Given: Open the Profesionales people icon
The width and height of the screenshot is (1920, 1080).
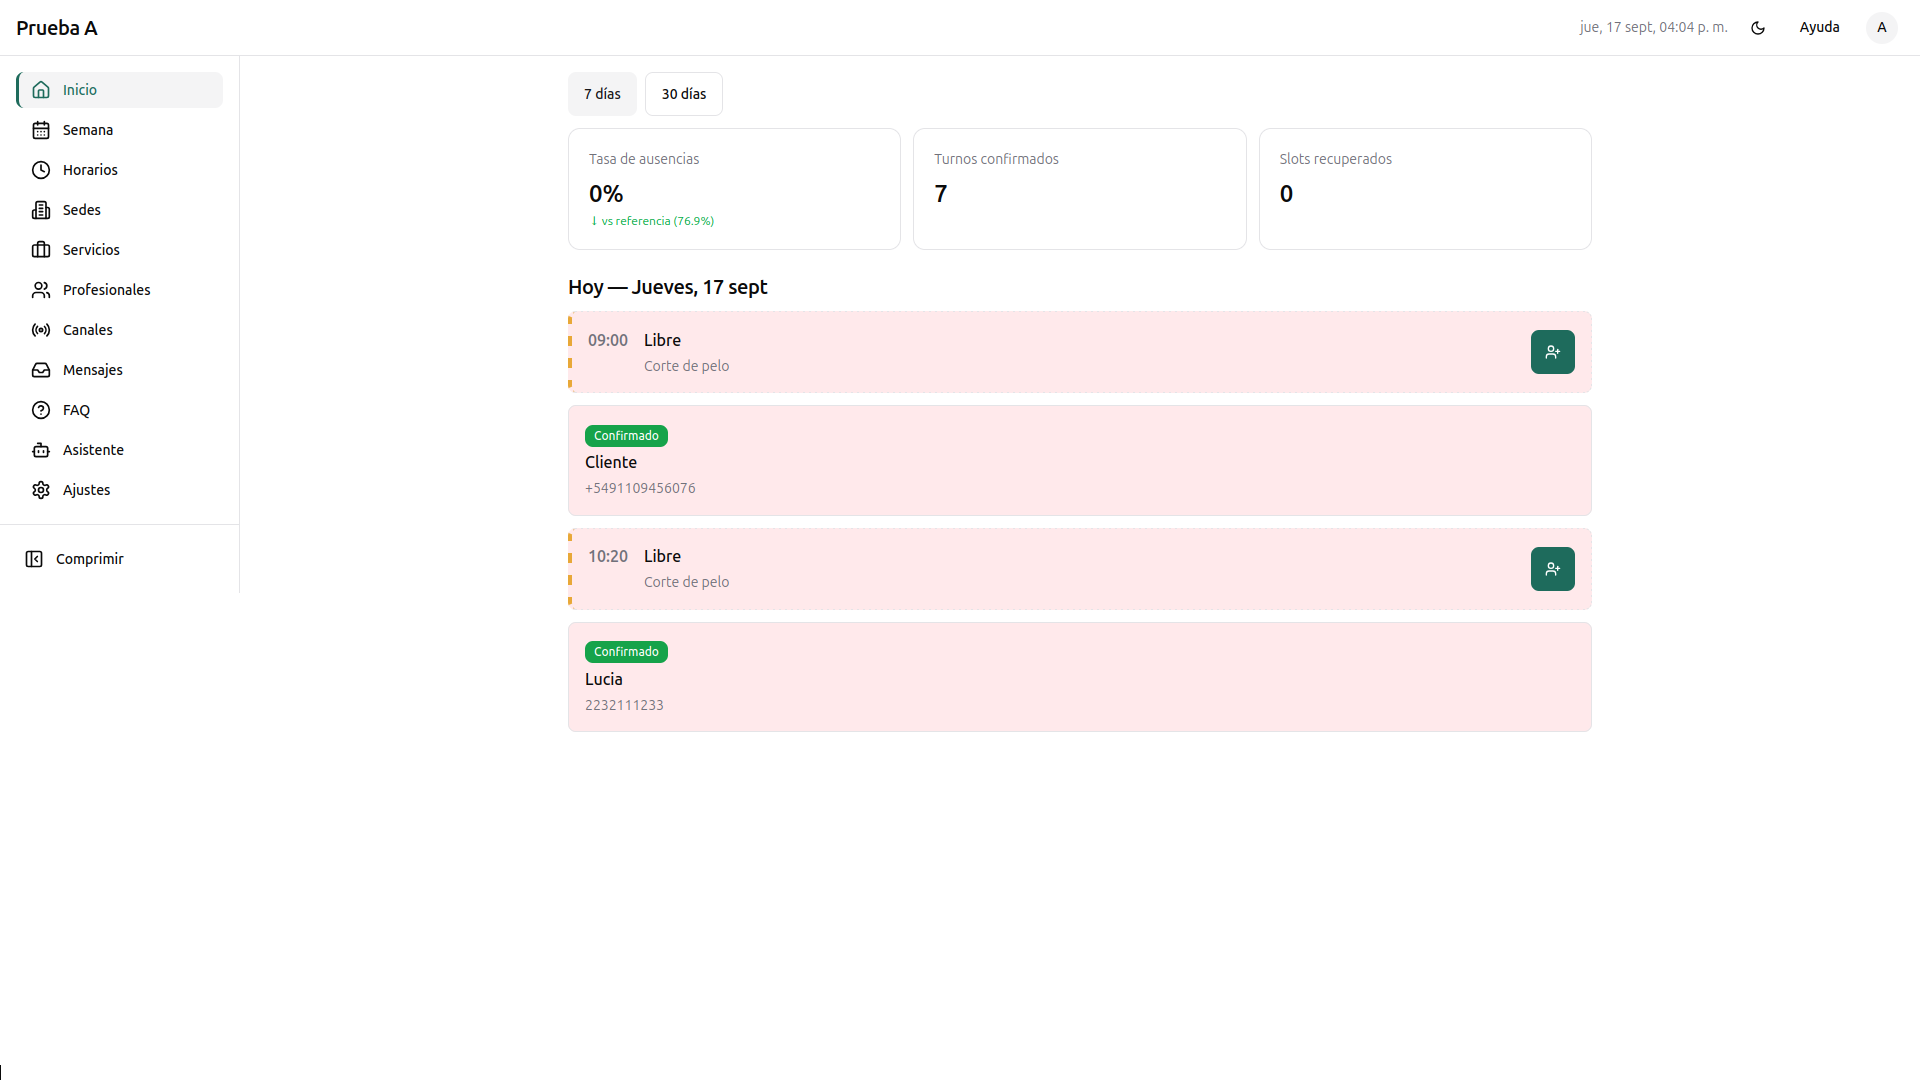Looking at the screenshot, I should [41, 290].
